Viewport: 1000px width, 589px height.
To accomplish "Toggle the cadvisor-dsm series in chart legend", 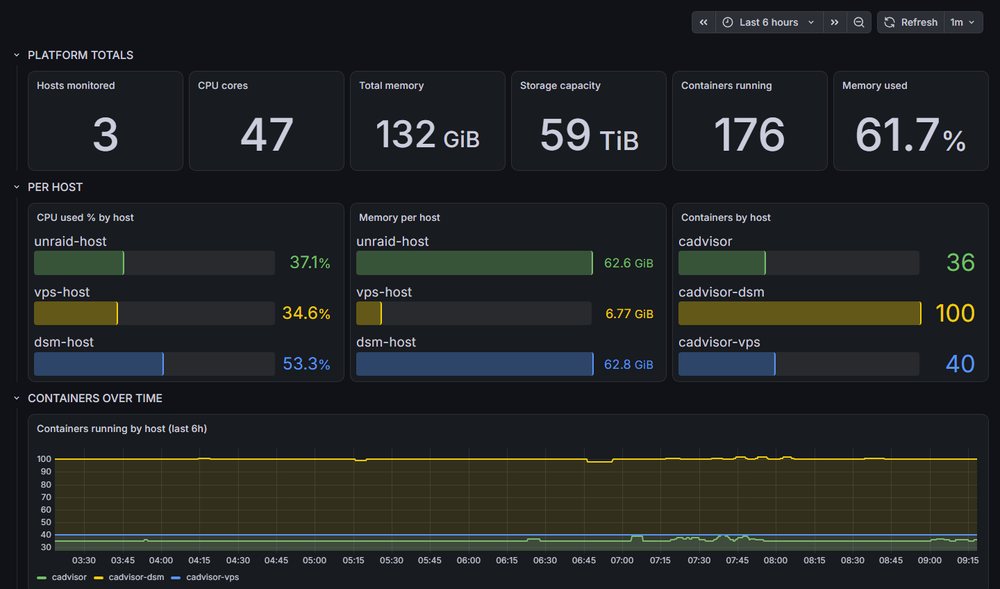I will point(136,577).
